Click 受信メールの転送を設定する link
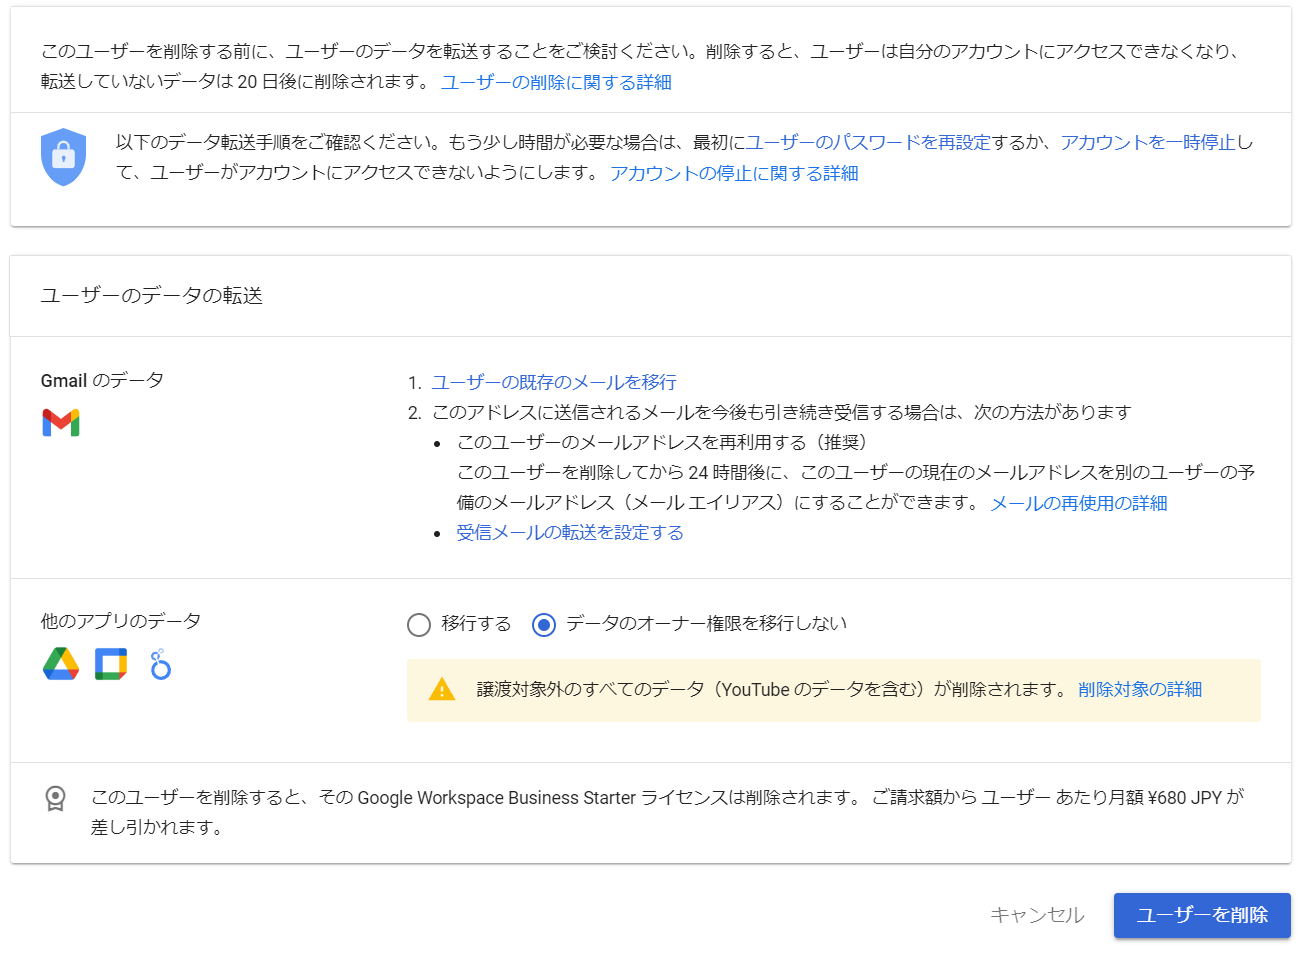1308x959 pixels. (x=570, y=532)
